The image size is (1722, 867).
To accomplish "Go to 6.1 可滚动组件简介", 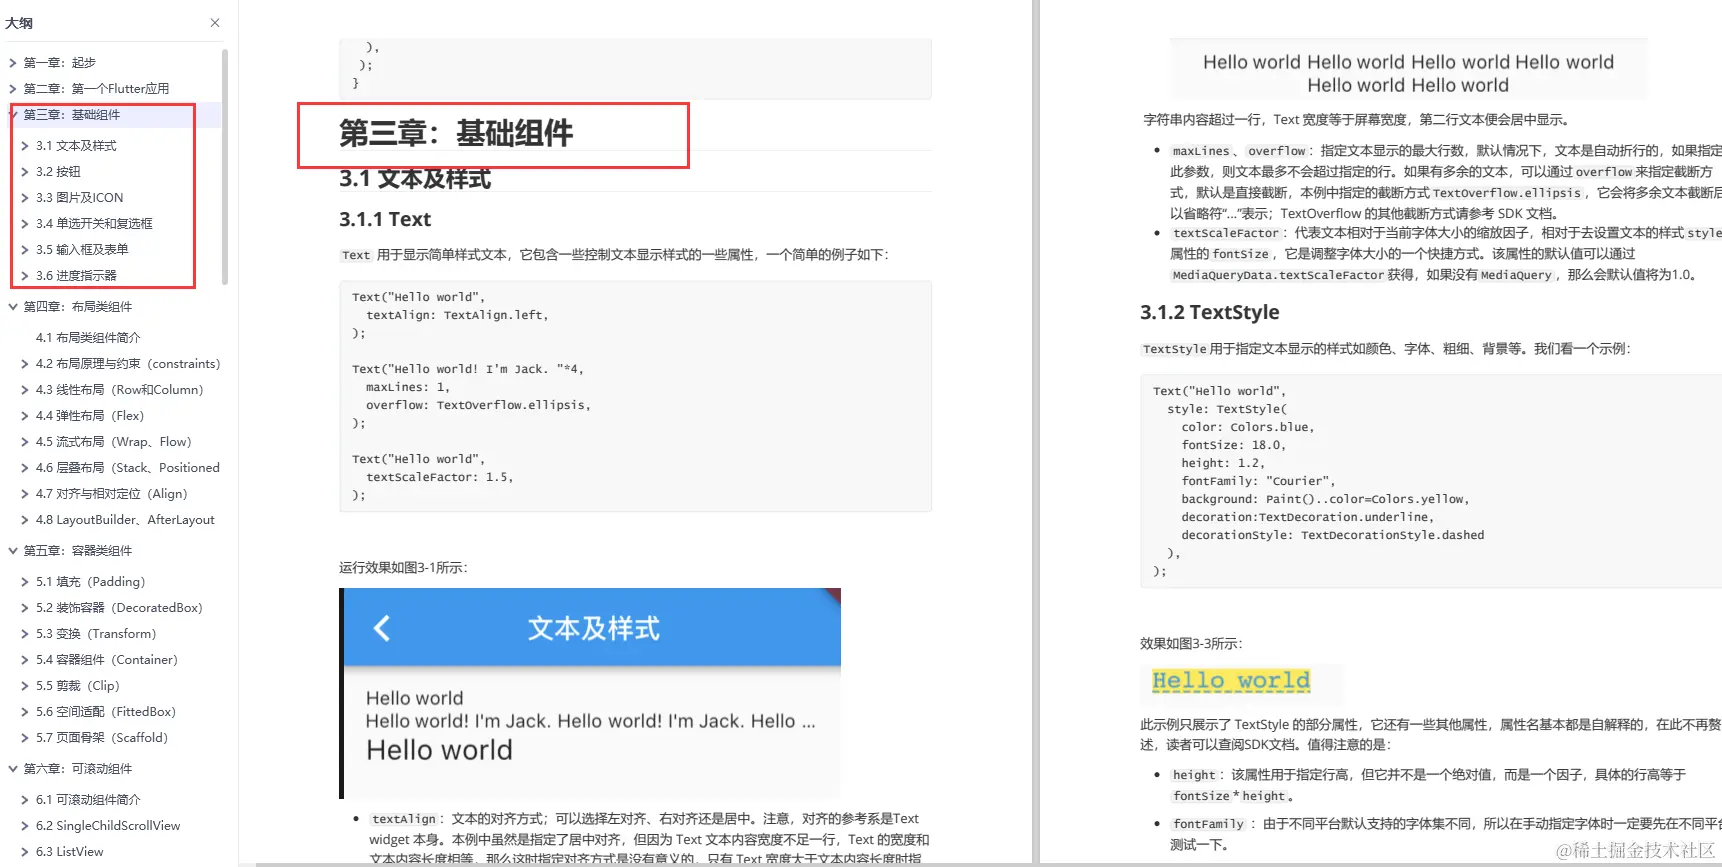I will pyautogui.click(x=88, y=799).
